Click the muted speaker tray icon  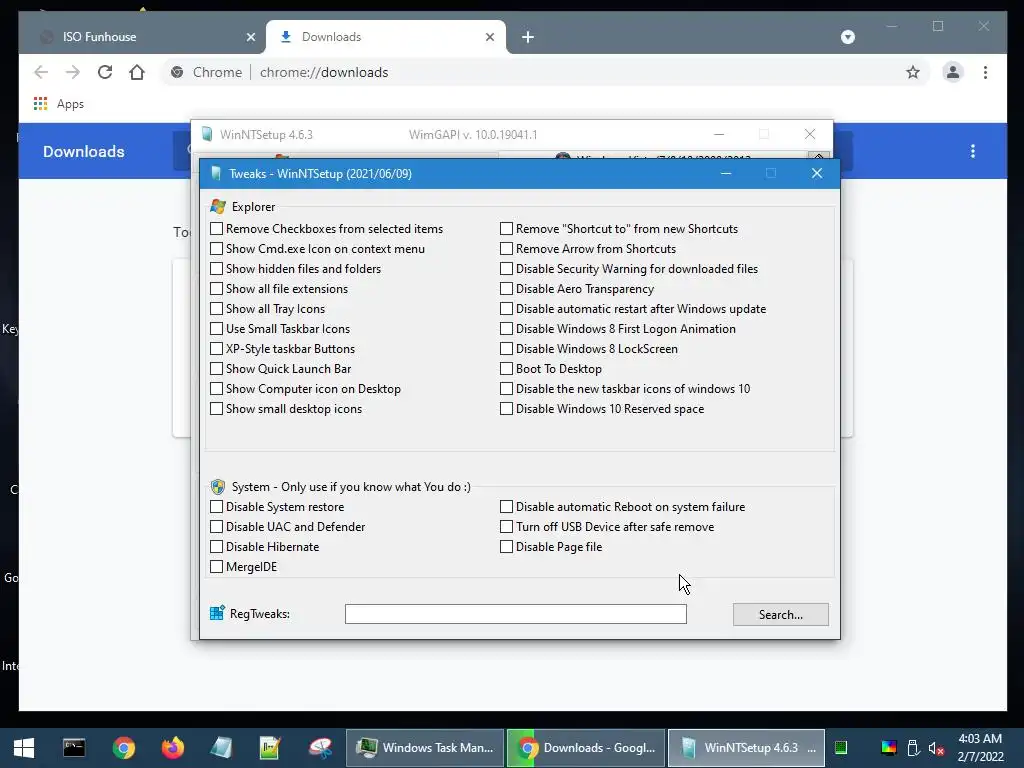click(936, 748)
